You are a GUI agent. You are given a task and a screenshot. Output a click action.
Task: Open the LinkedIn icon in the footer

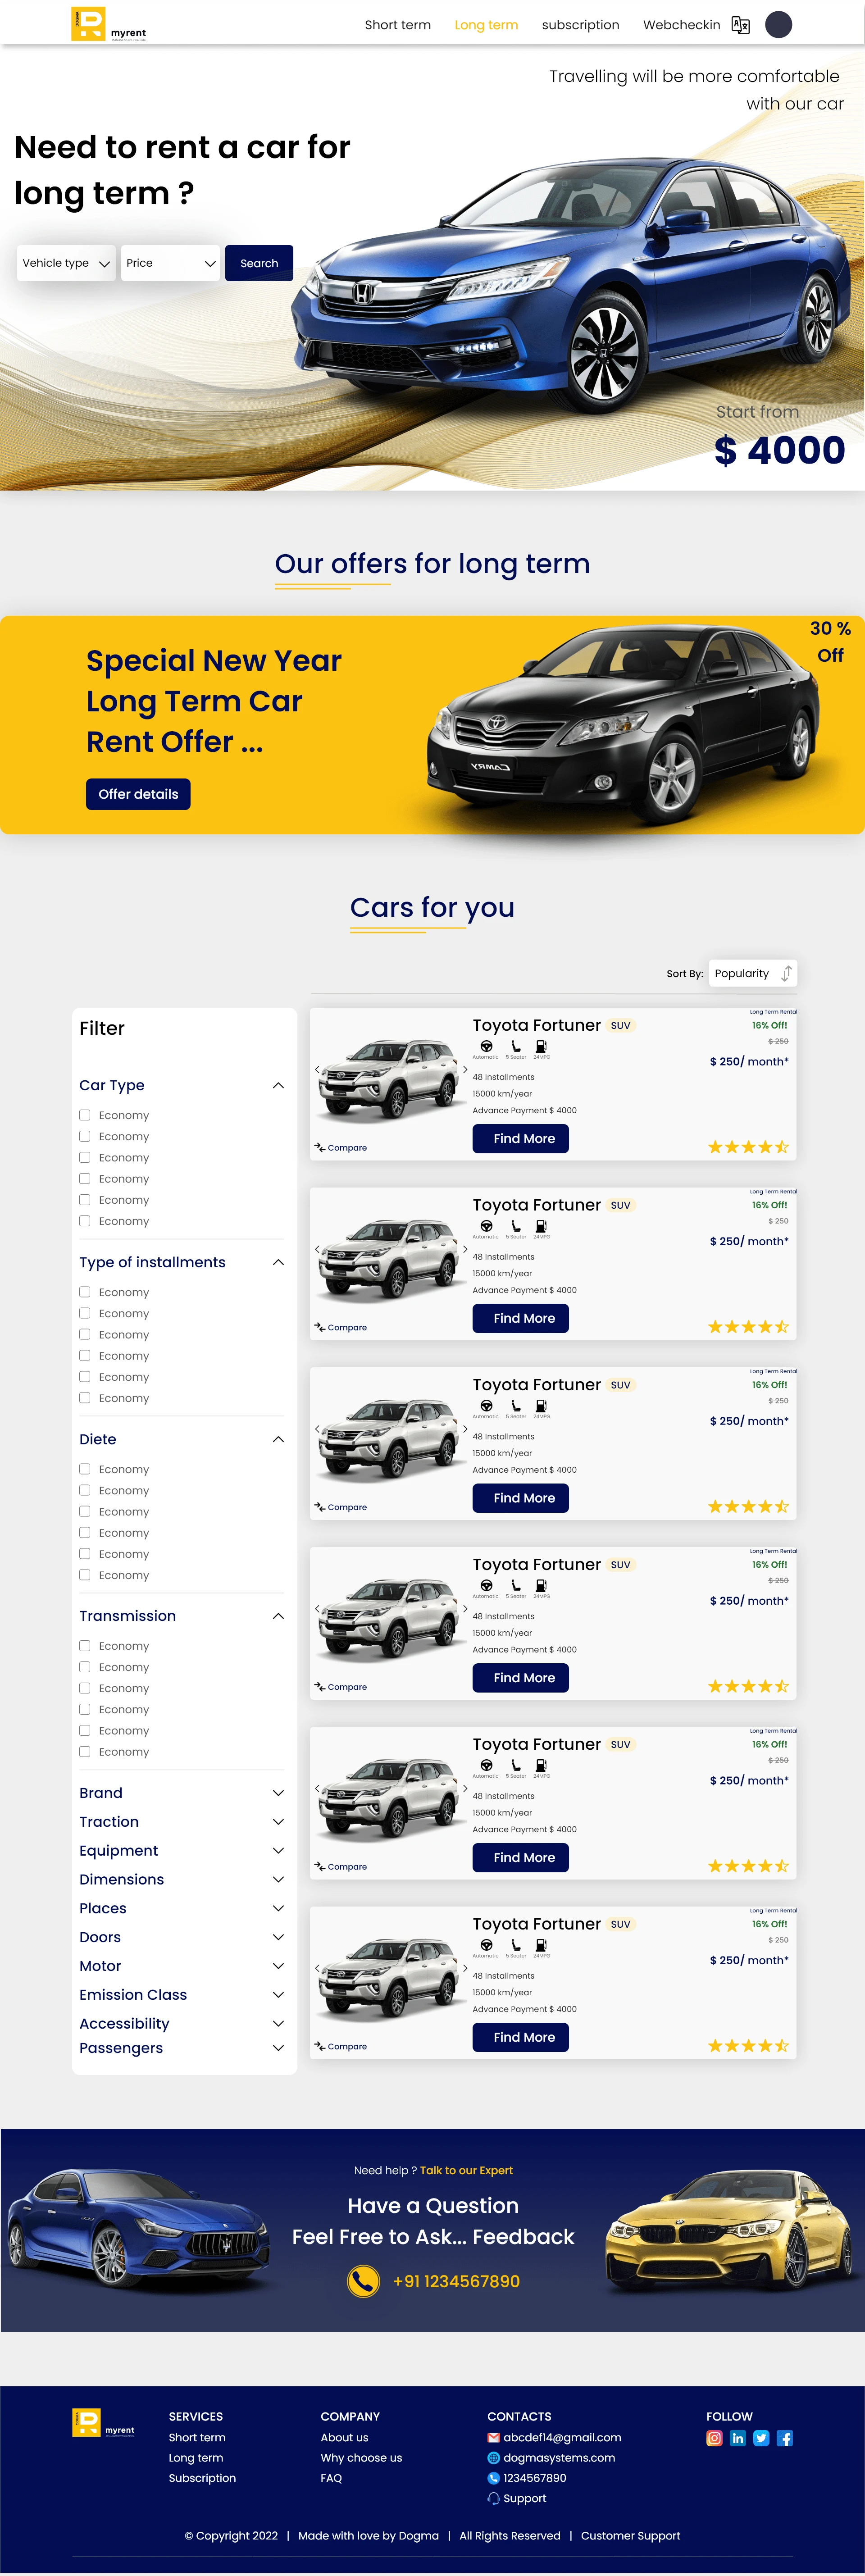click(738, 2438)
